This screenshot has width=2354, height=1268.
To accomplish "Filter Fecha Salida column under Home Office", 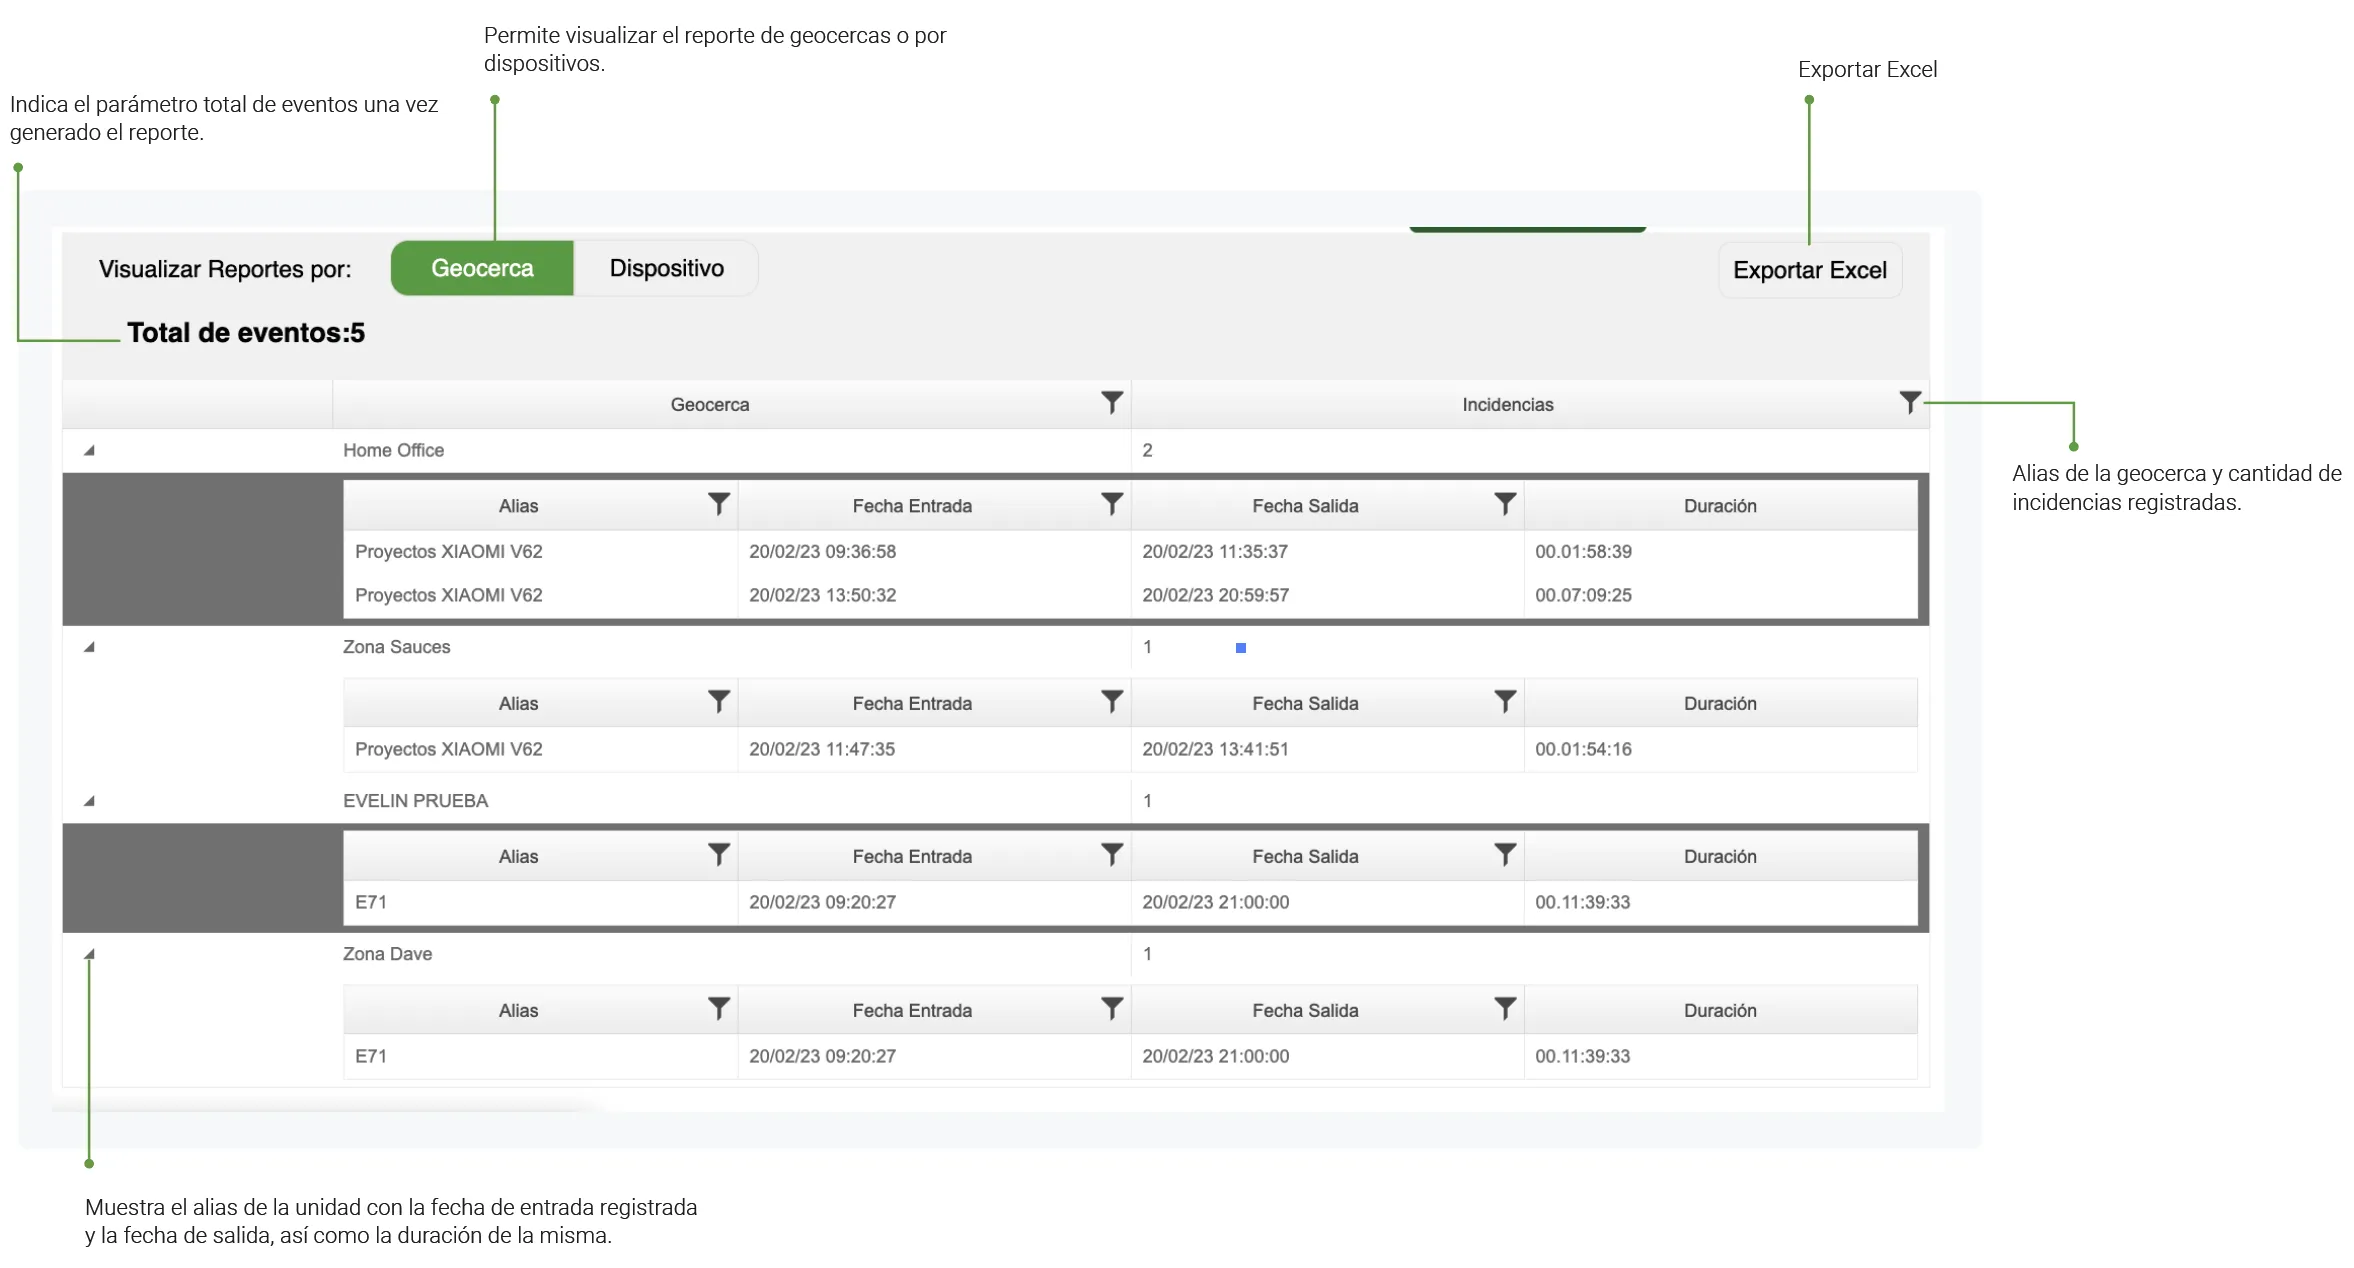I will pos(1504,504).
